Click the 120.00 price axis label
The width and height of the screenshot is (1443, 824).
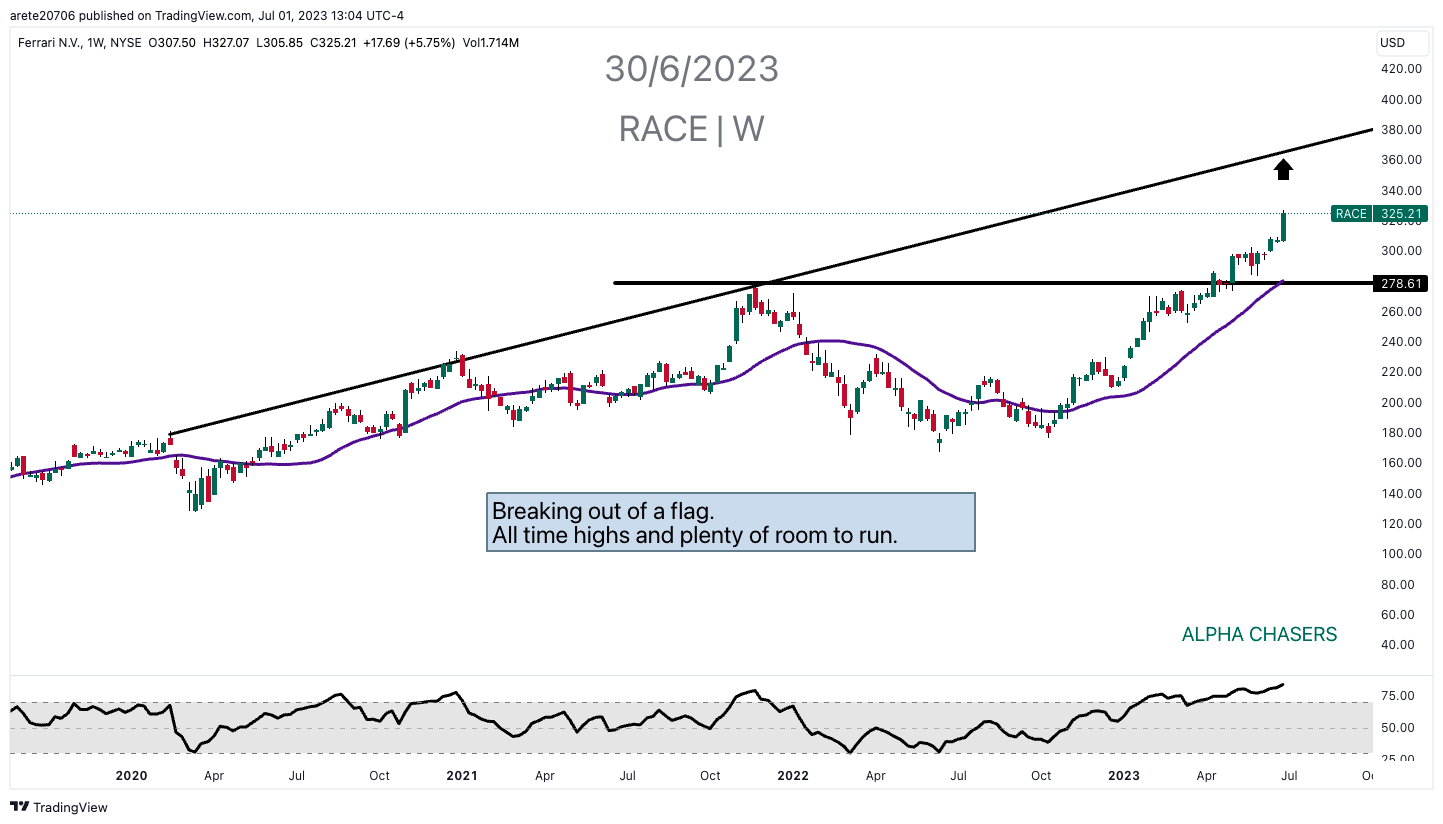1401,524
